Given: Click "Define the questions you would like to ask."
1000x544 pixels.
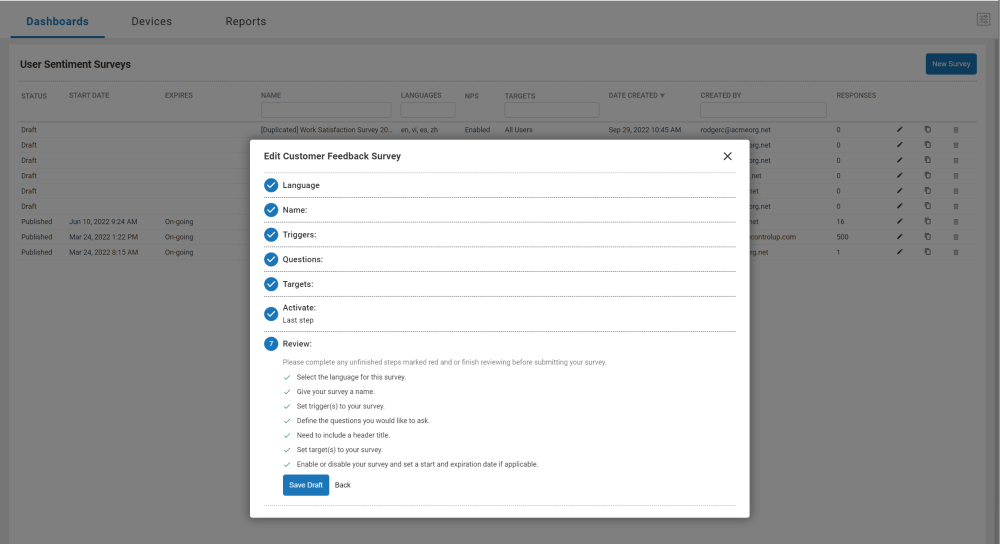Looking at the screenshot, I should (x=363, y=421).
